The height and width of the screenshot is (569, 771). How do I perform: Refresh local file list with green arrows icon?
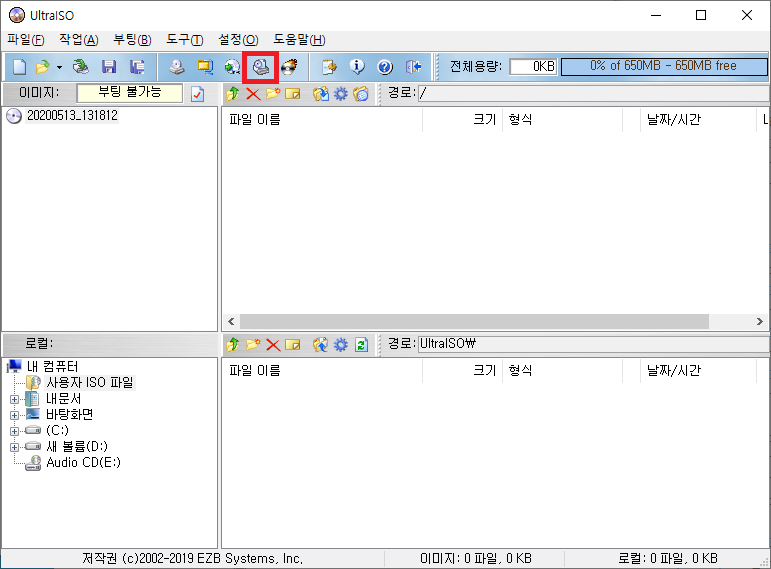(361, 345)
